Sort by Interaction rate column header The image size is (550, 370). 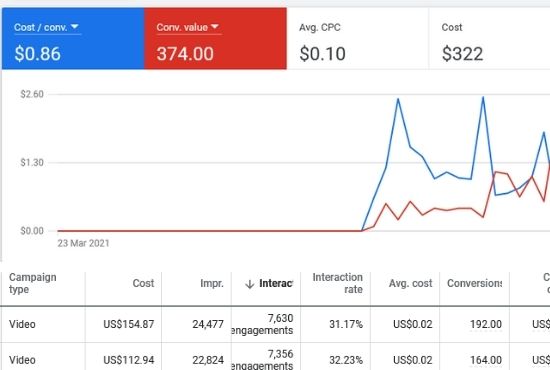click(x=337, y=283)
